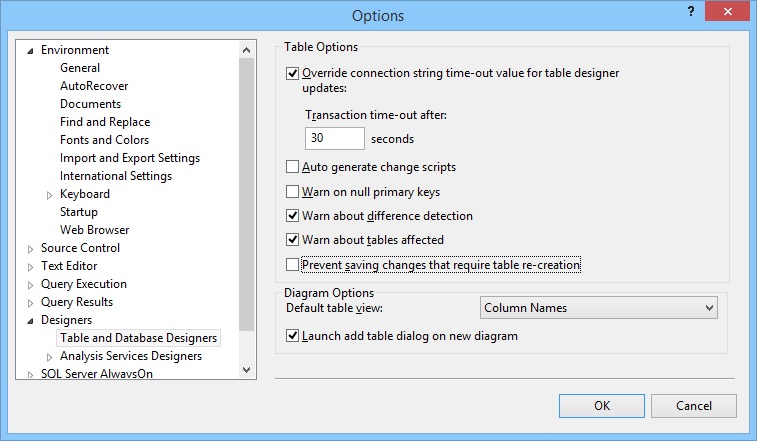Uncheck Override connection string time-out checkbox
The width and height of the screenshot is (757, 441).
click(x=292, y=73)
